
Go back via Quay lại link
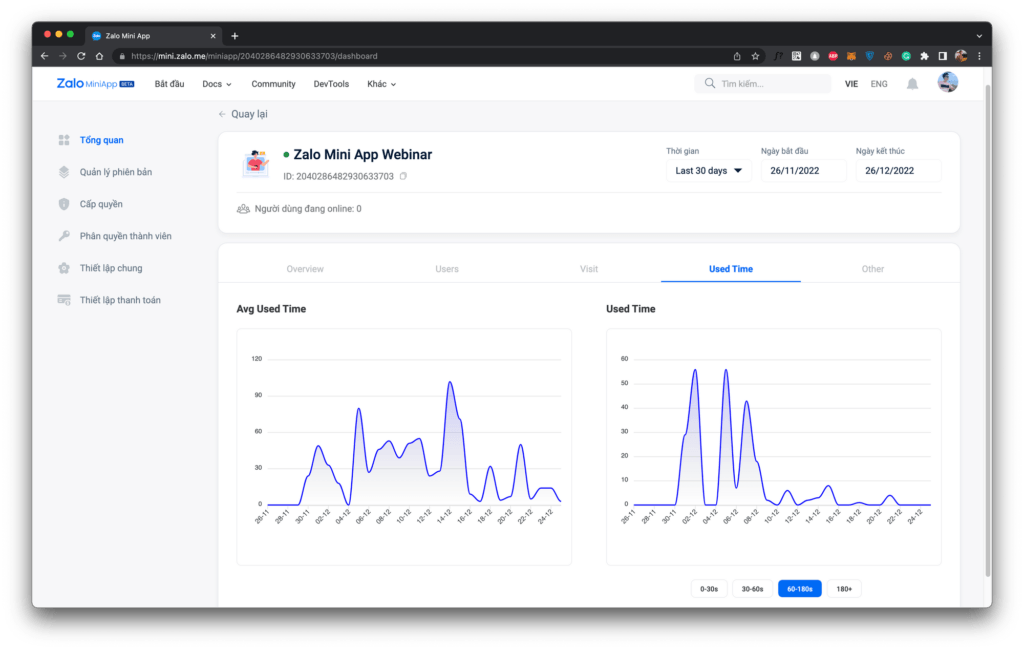click(x=243, y=114)
